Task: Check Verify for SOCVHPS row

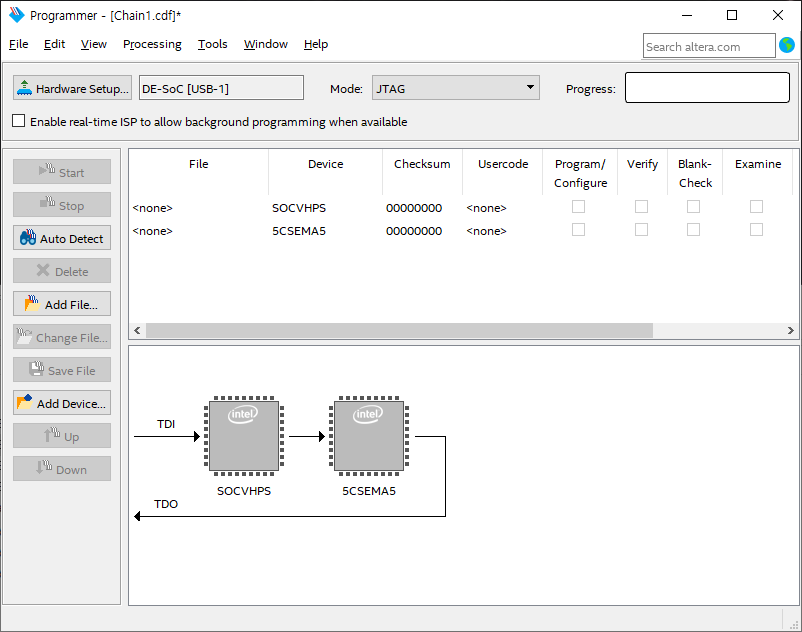Action: coord(641,207)
